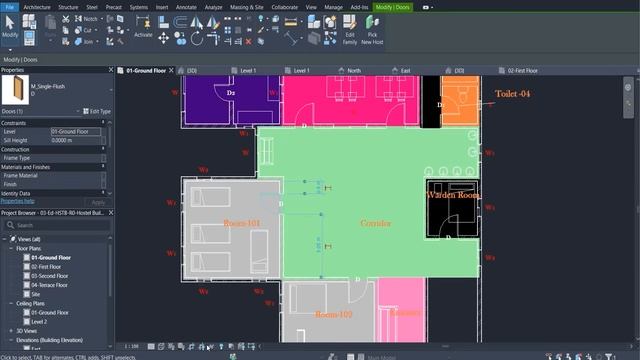Open 03-Second Floor in Floor Plans
This screenshot has width=640, height=360.
(x=49, y=276)
